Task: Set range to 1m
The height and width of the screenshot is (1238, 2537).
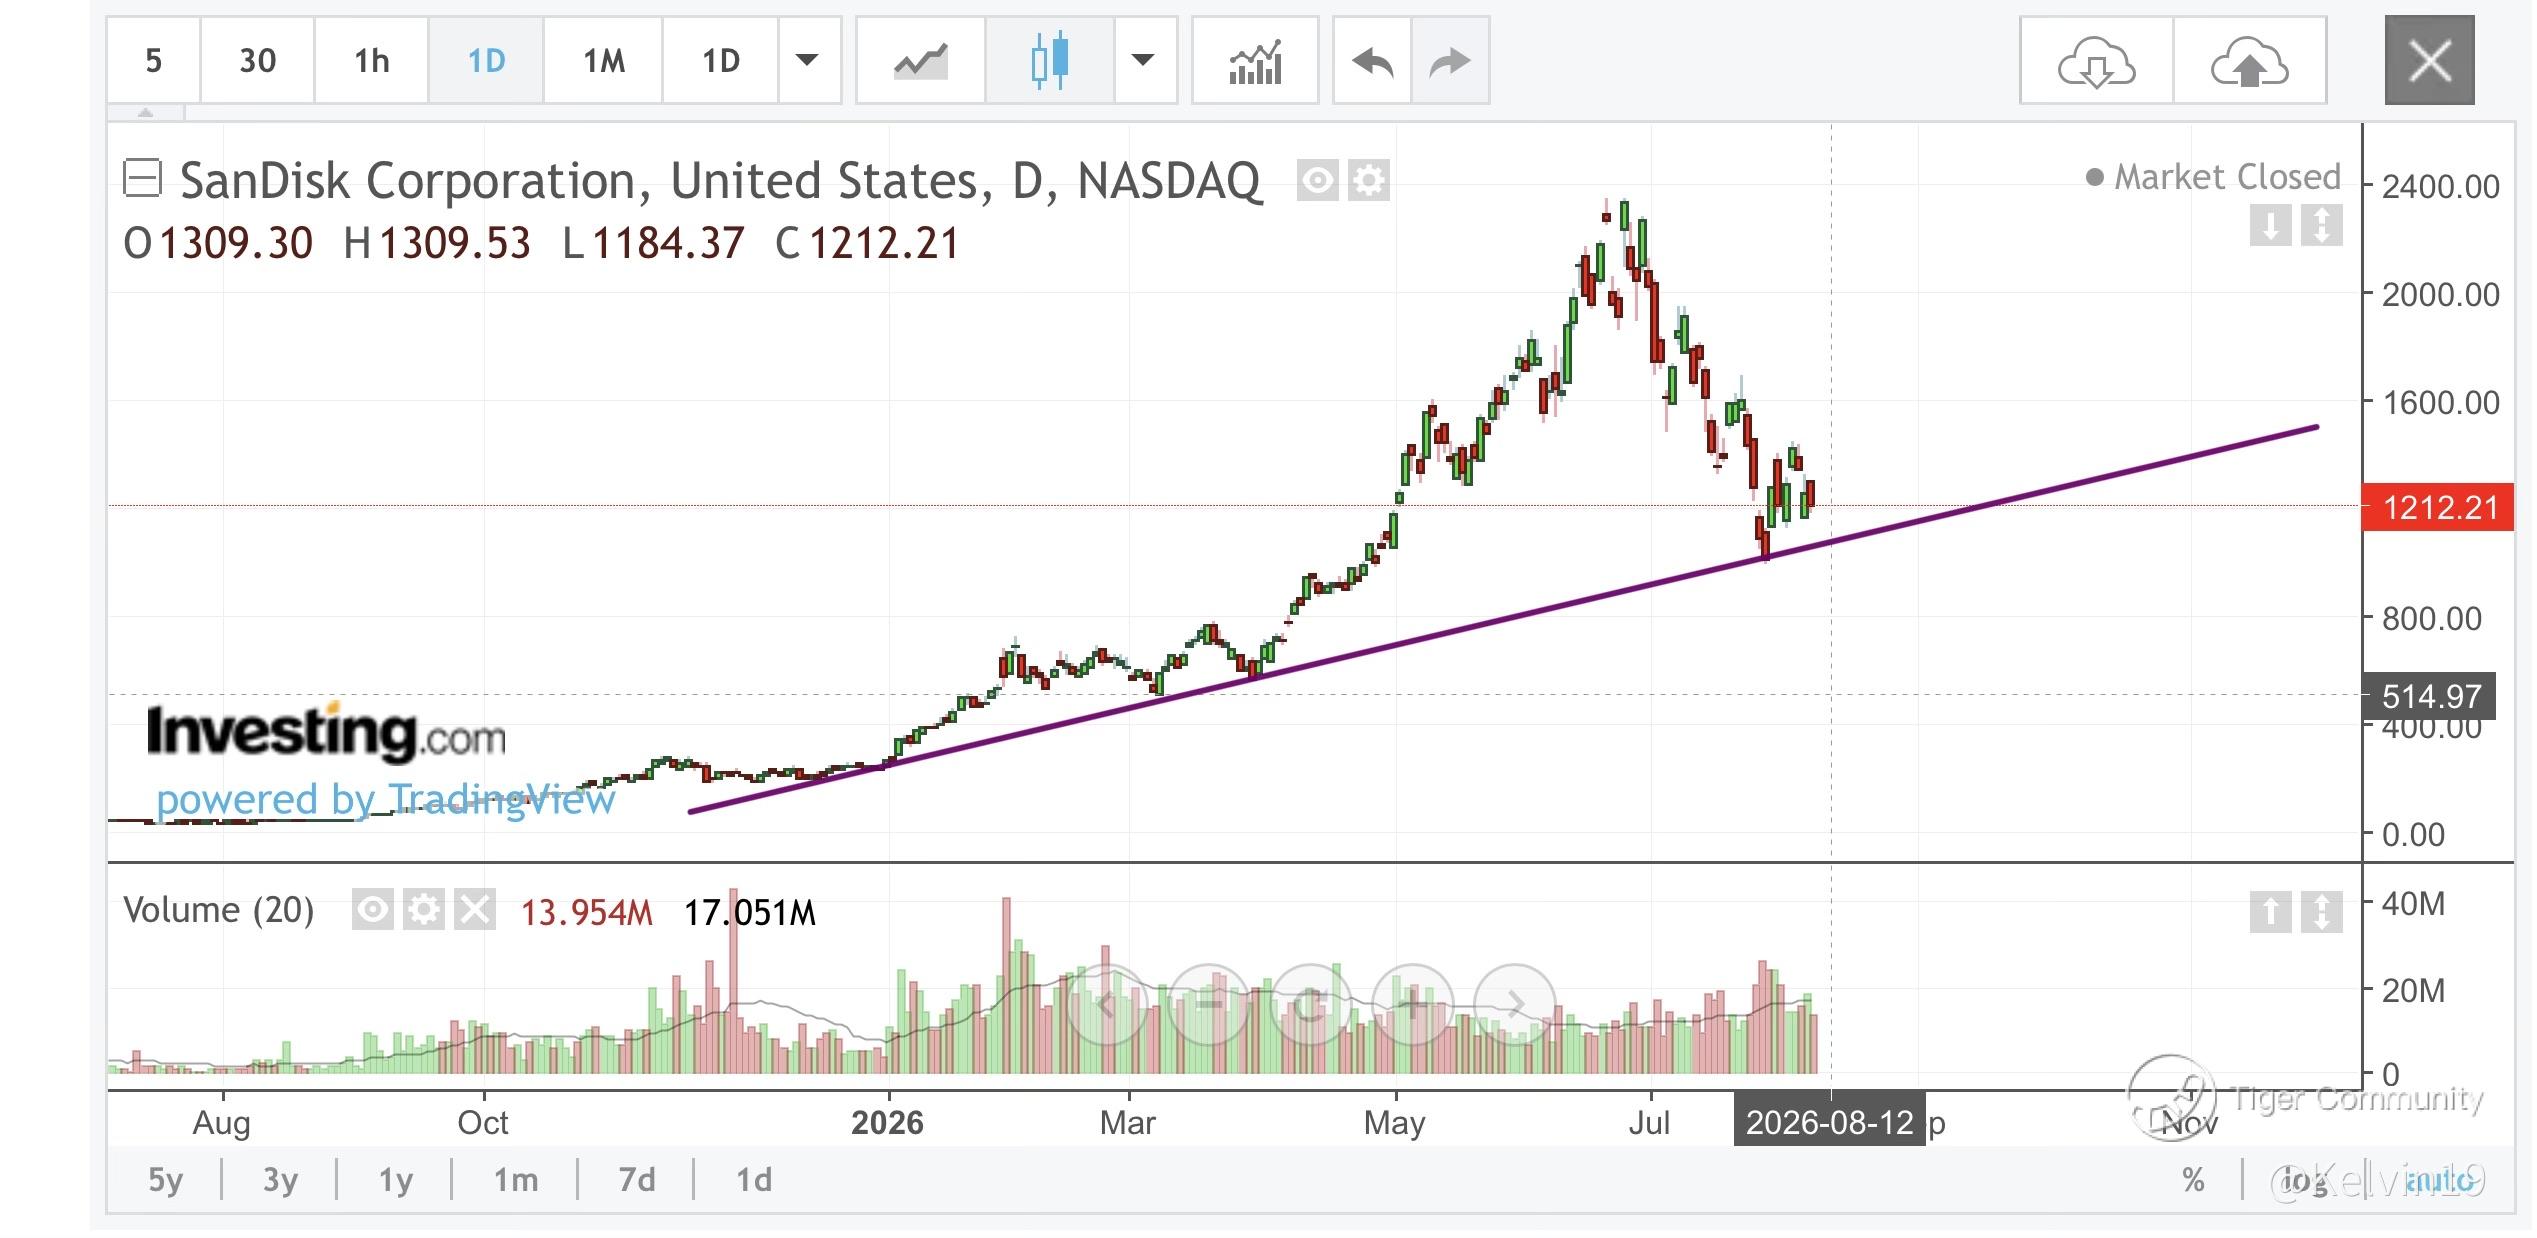Action: [x=515, y=1180]
